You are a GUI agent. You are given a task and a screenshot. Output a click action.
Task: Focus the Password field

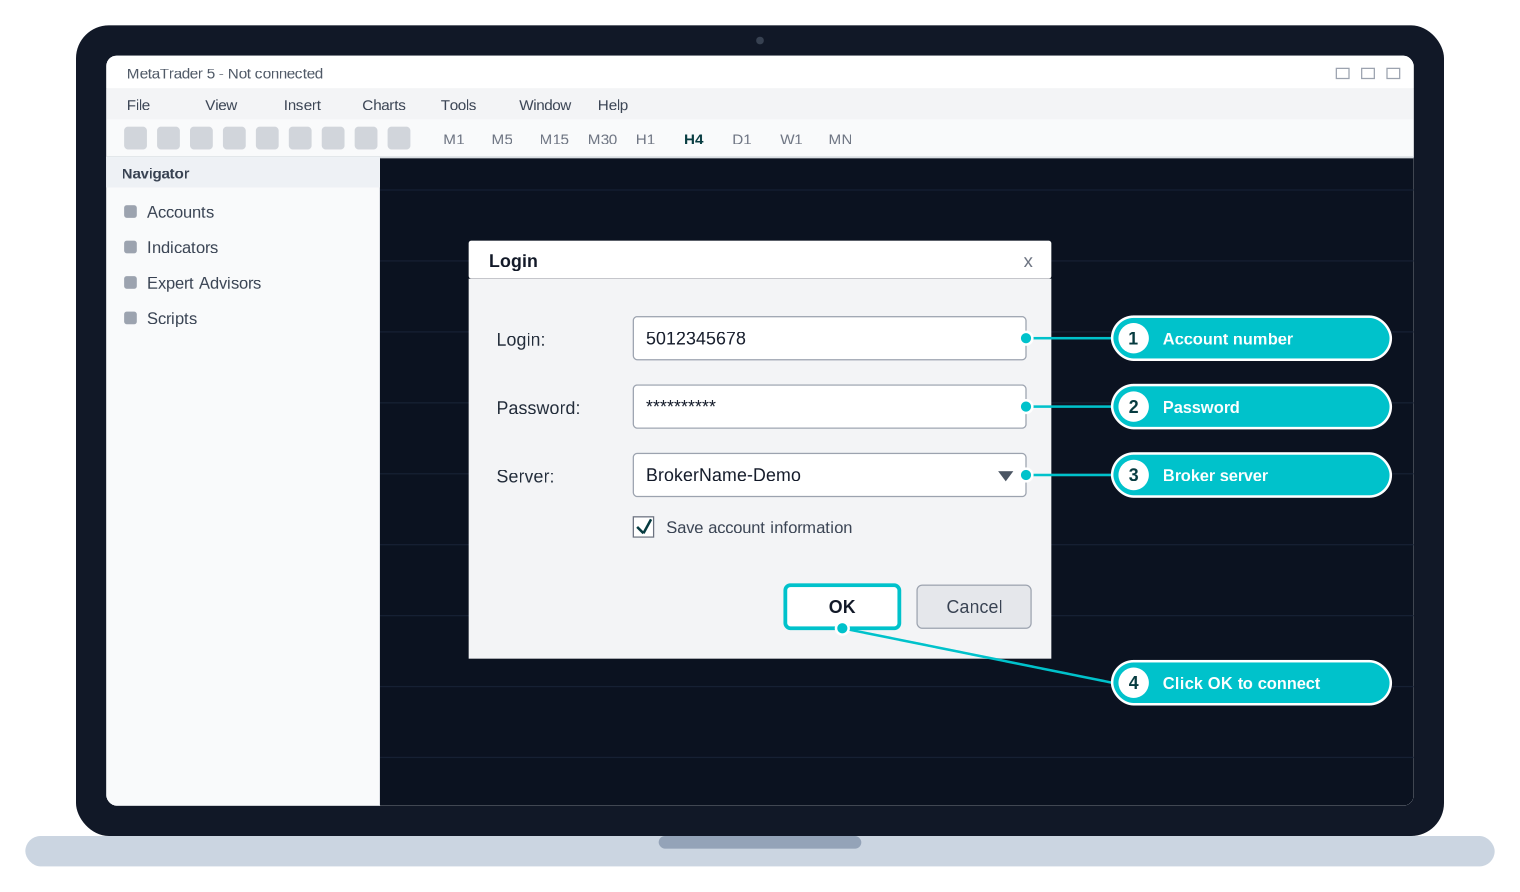click(x=829, y=406)
